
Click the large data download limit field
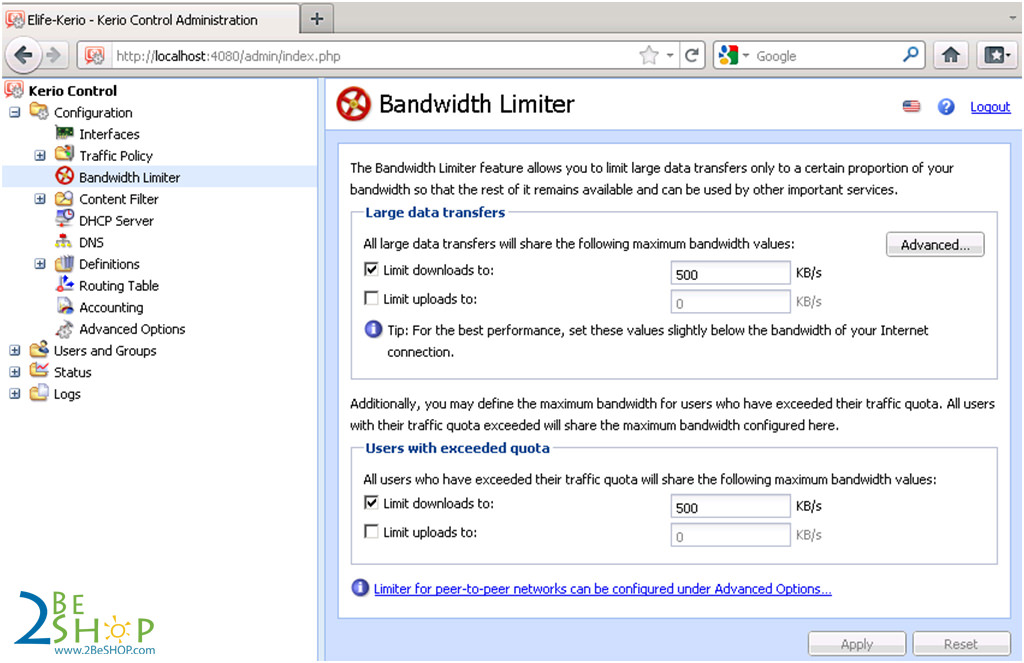pos(730,273)
